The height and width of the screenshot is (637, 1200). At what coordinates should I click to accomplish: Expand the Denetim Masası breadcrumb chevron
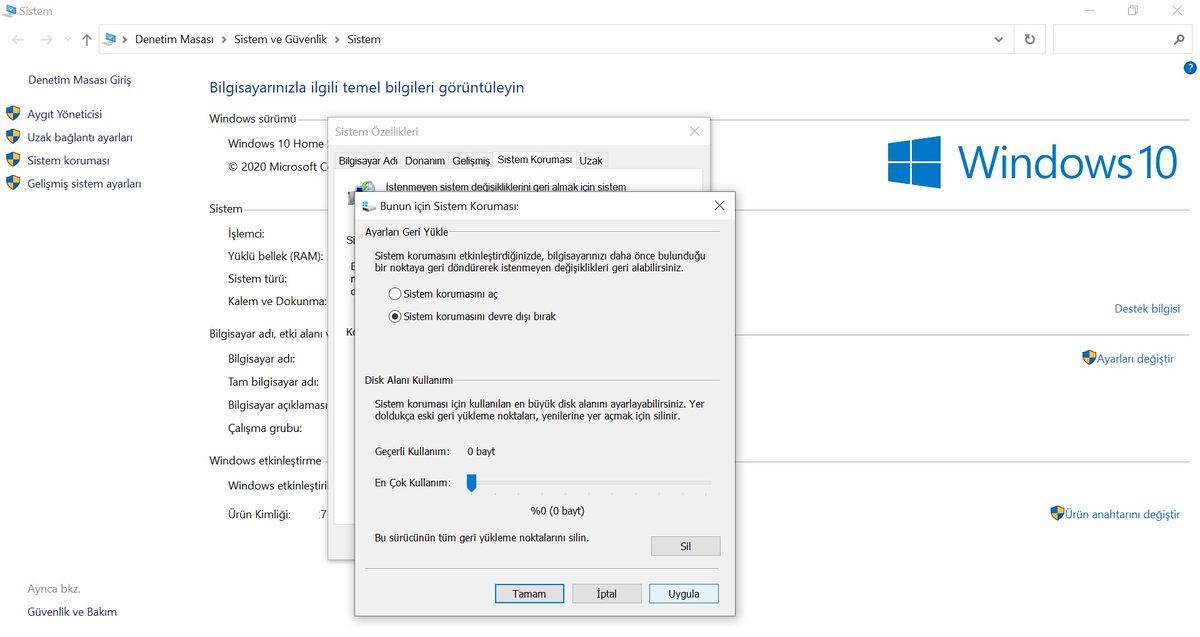coord(224,40)
